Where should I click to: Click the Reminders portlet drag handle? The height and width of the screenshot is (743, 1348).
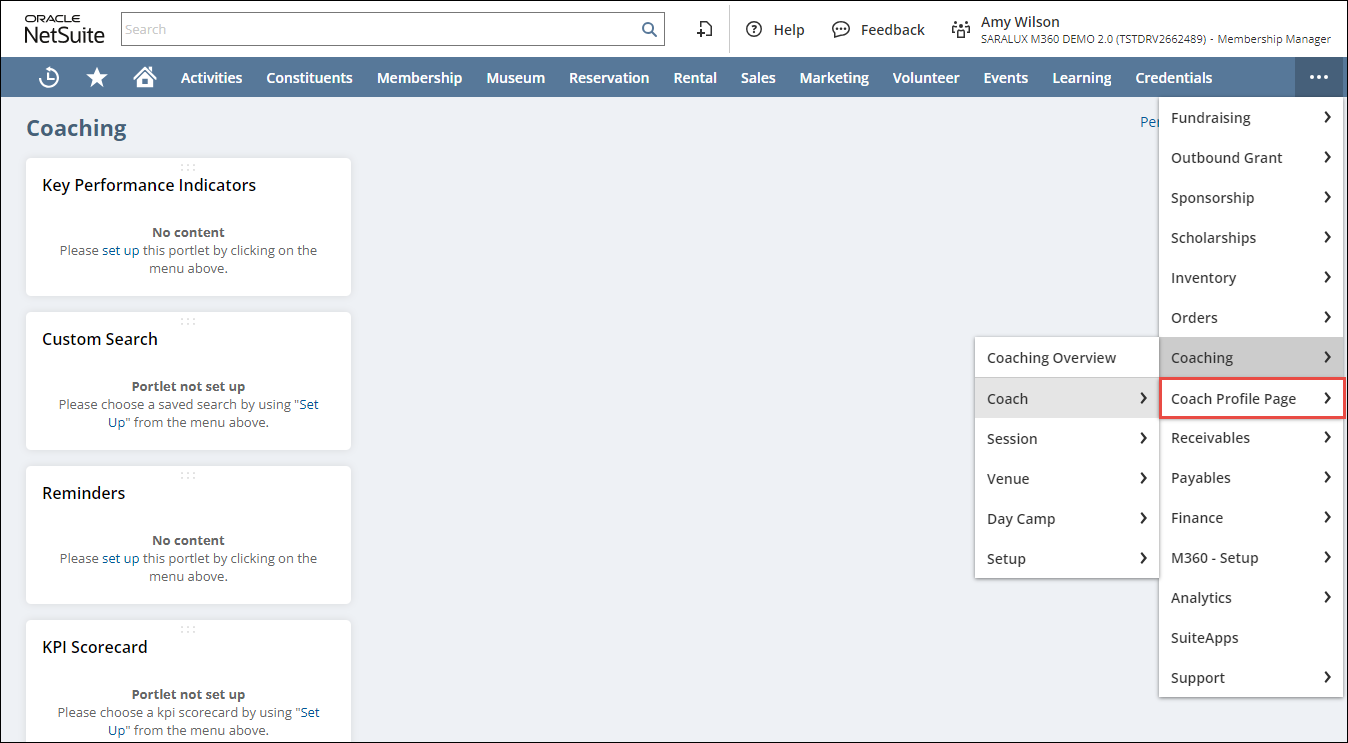[188, 475]
